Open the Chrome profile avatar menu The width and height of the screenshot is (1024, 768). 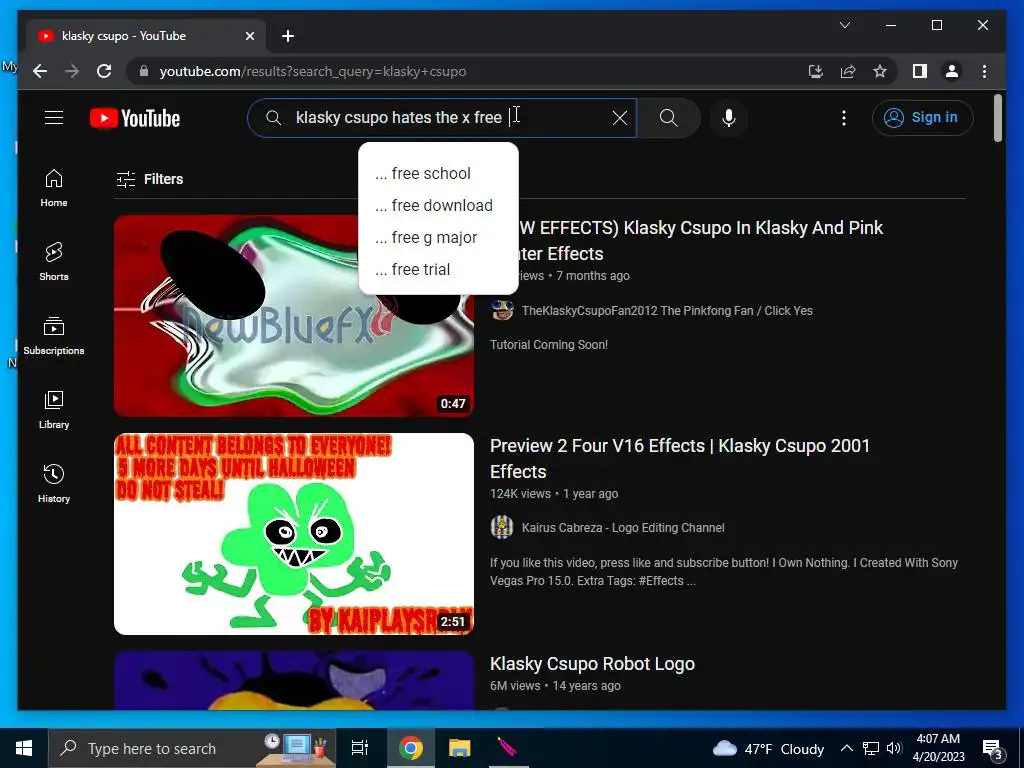952,71
